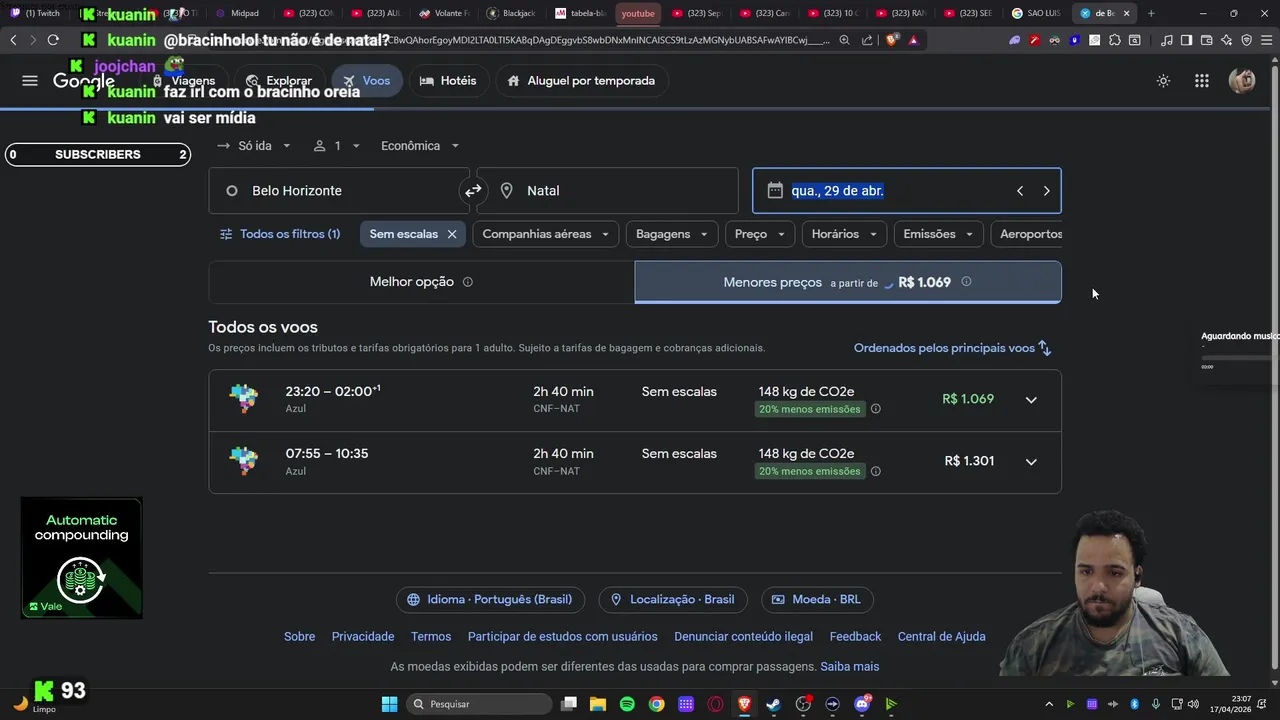The image size is (1280, 720).
Task: Click the Saiba mais link
Action: click(850, 667)
